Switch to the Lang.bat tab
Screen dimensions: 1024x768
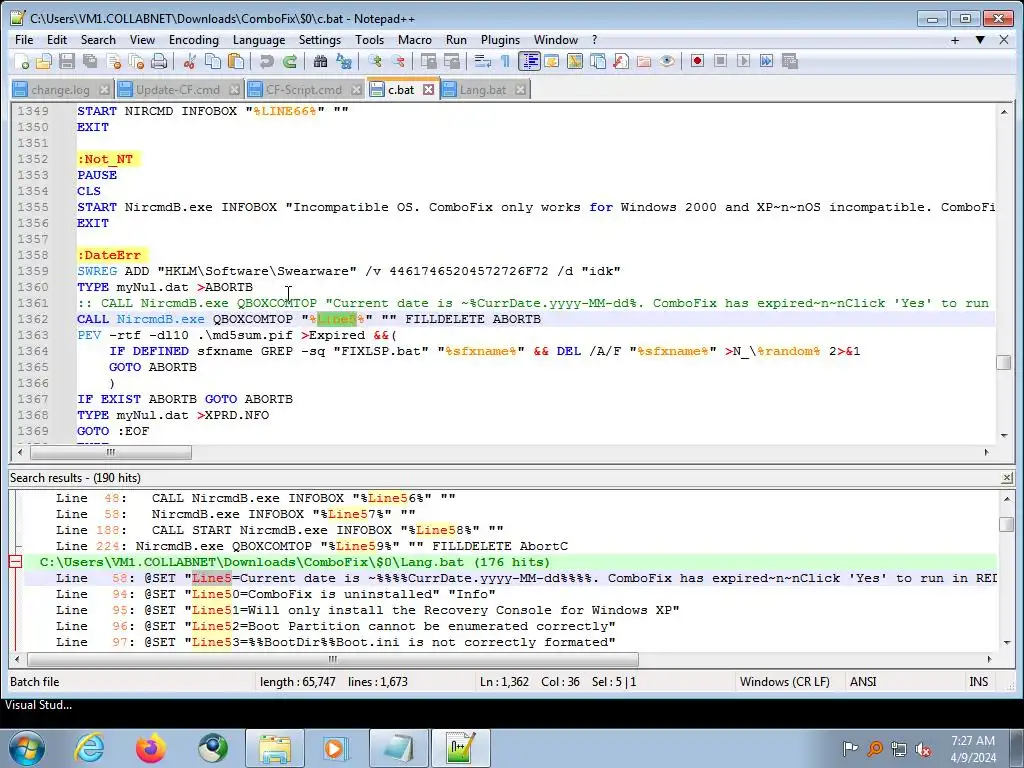[x=483, y=89]
